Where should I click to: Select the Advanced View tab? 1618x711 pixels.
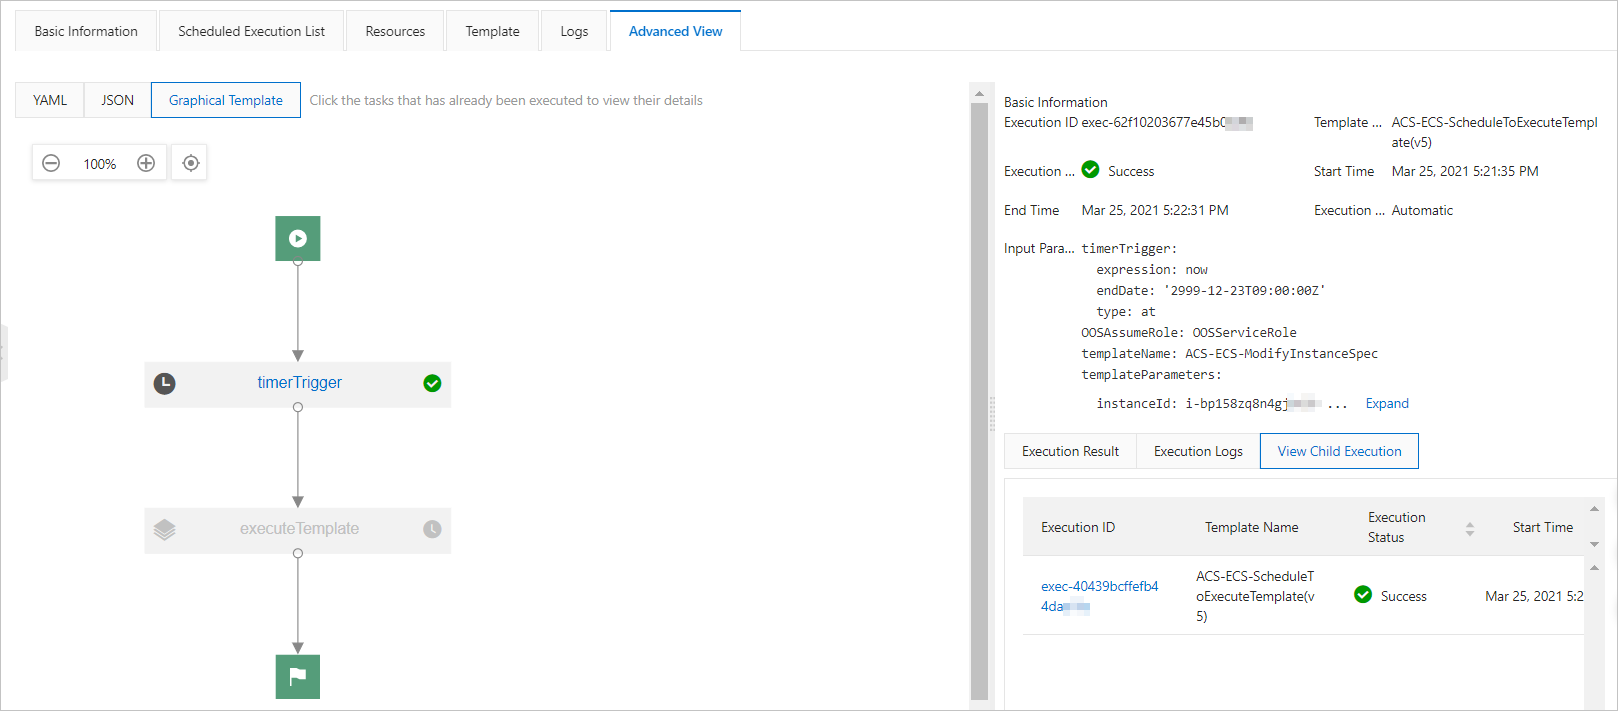[675, 31]
